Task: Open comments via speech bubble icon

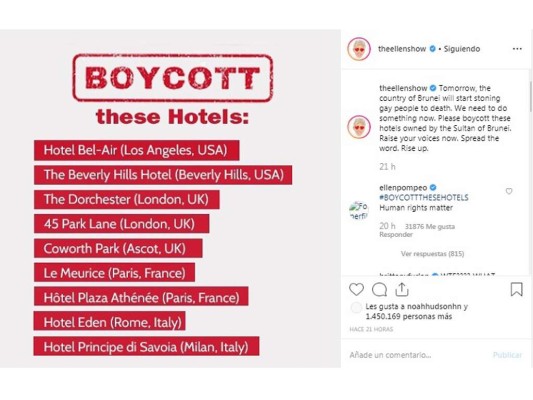Action: 379,290
